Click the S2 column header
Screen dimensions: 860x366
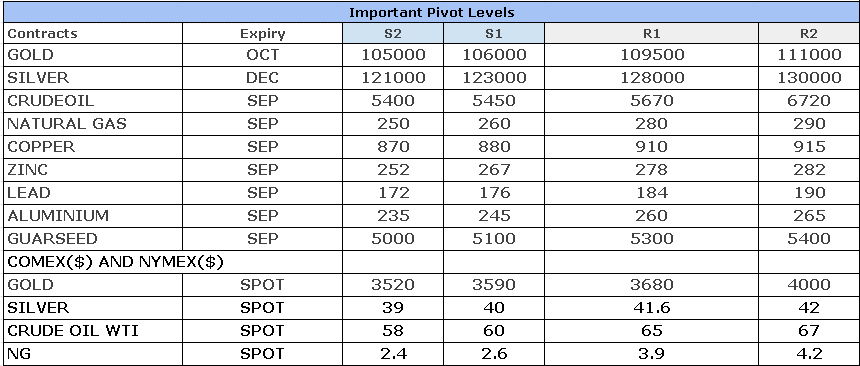[393, 33]
